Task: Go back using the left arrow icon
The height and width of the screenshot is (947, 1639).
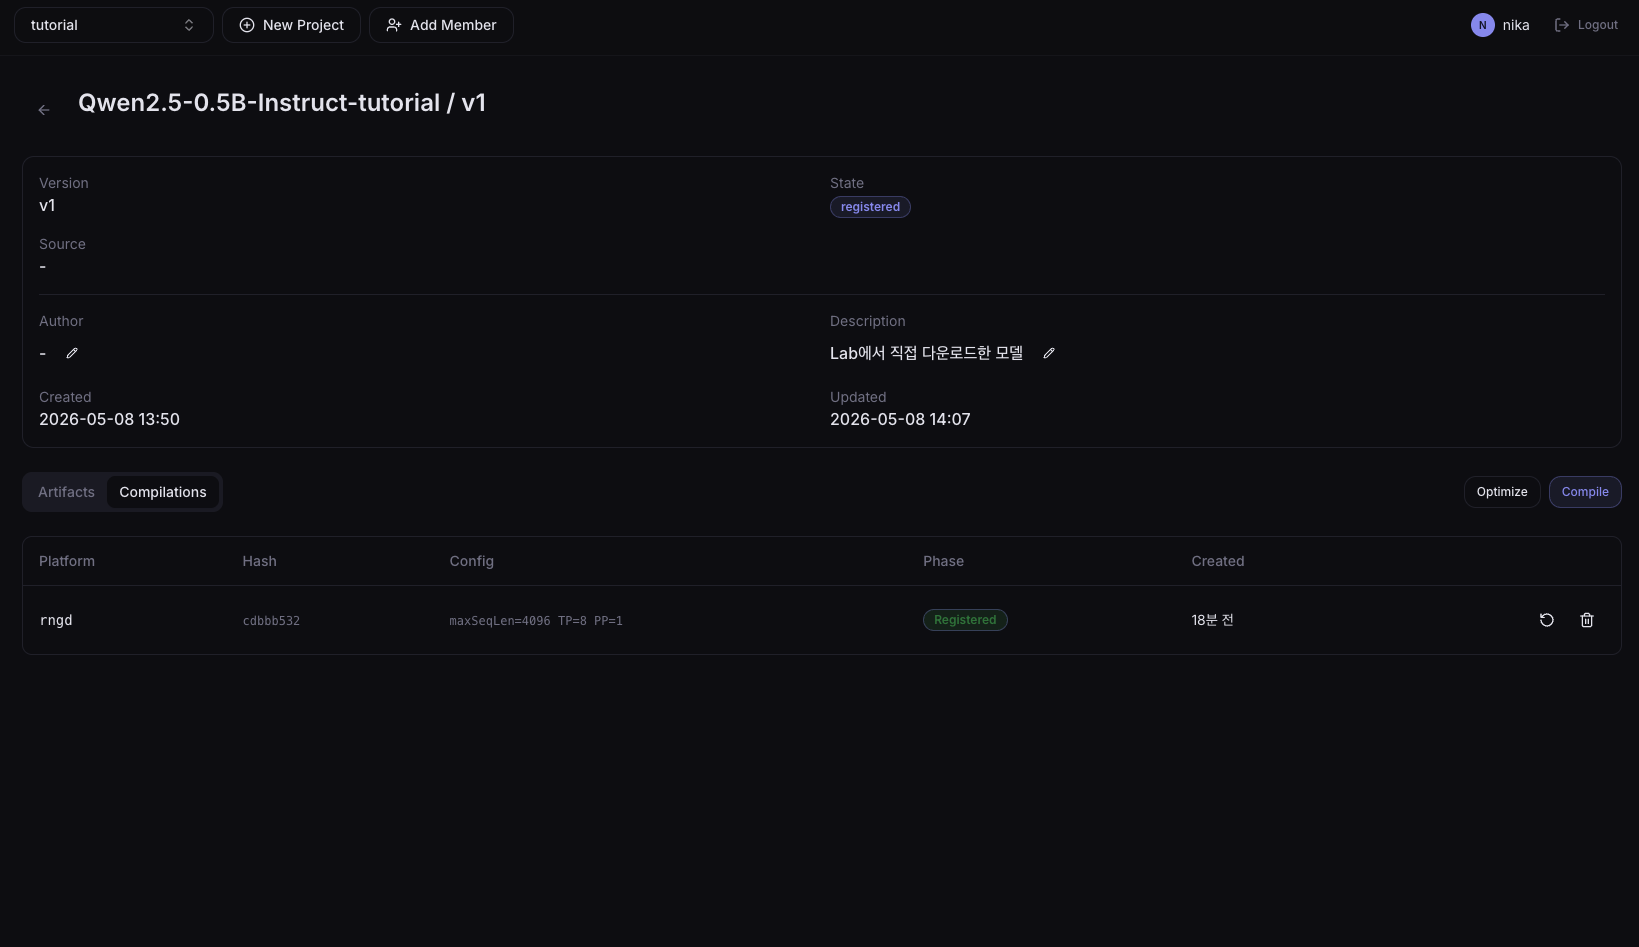Action: [x=44, y=110]
